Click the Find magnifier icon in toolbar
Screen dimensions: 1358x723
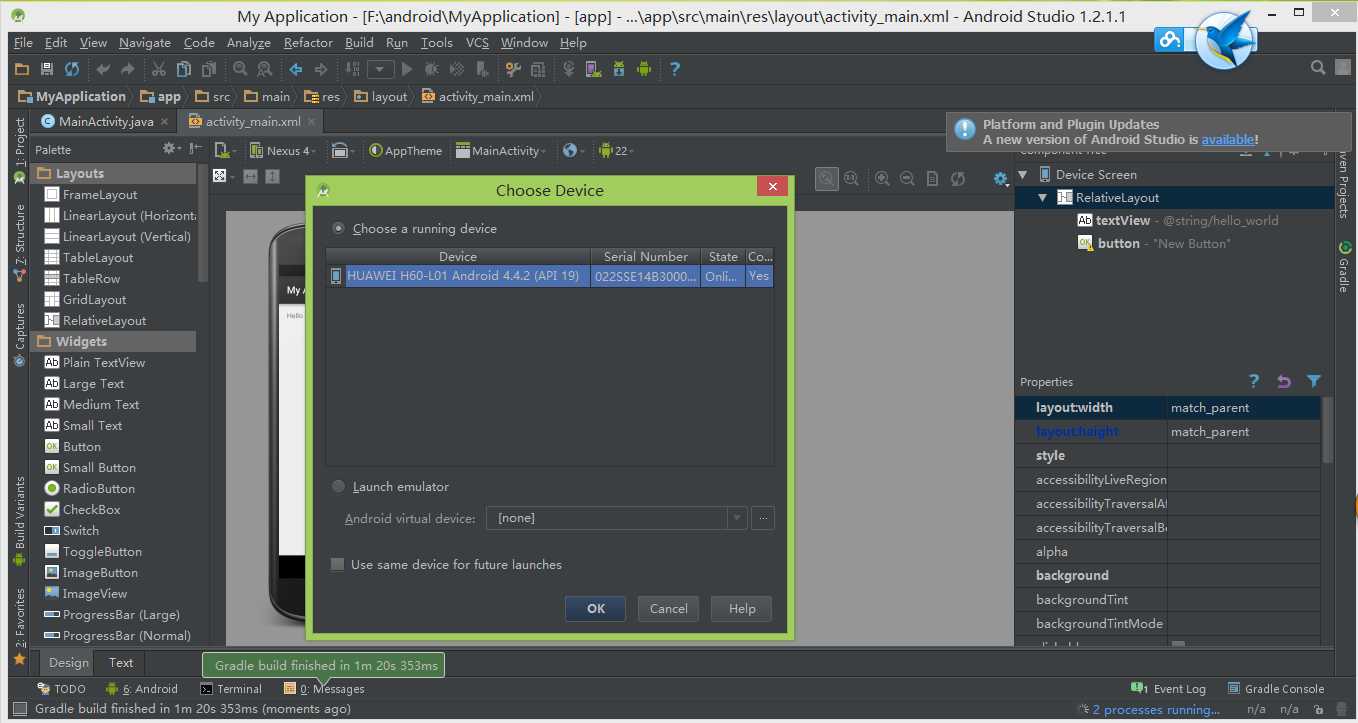point(240,69)
